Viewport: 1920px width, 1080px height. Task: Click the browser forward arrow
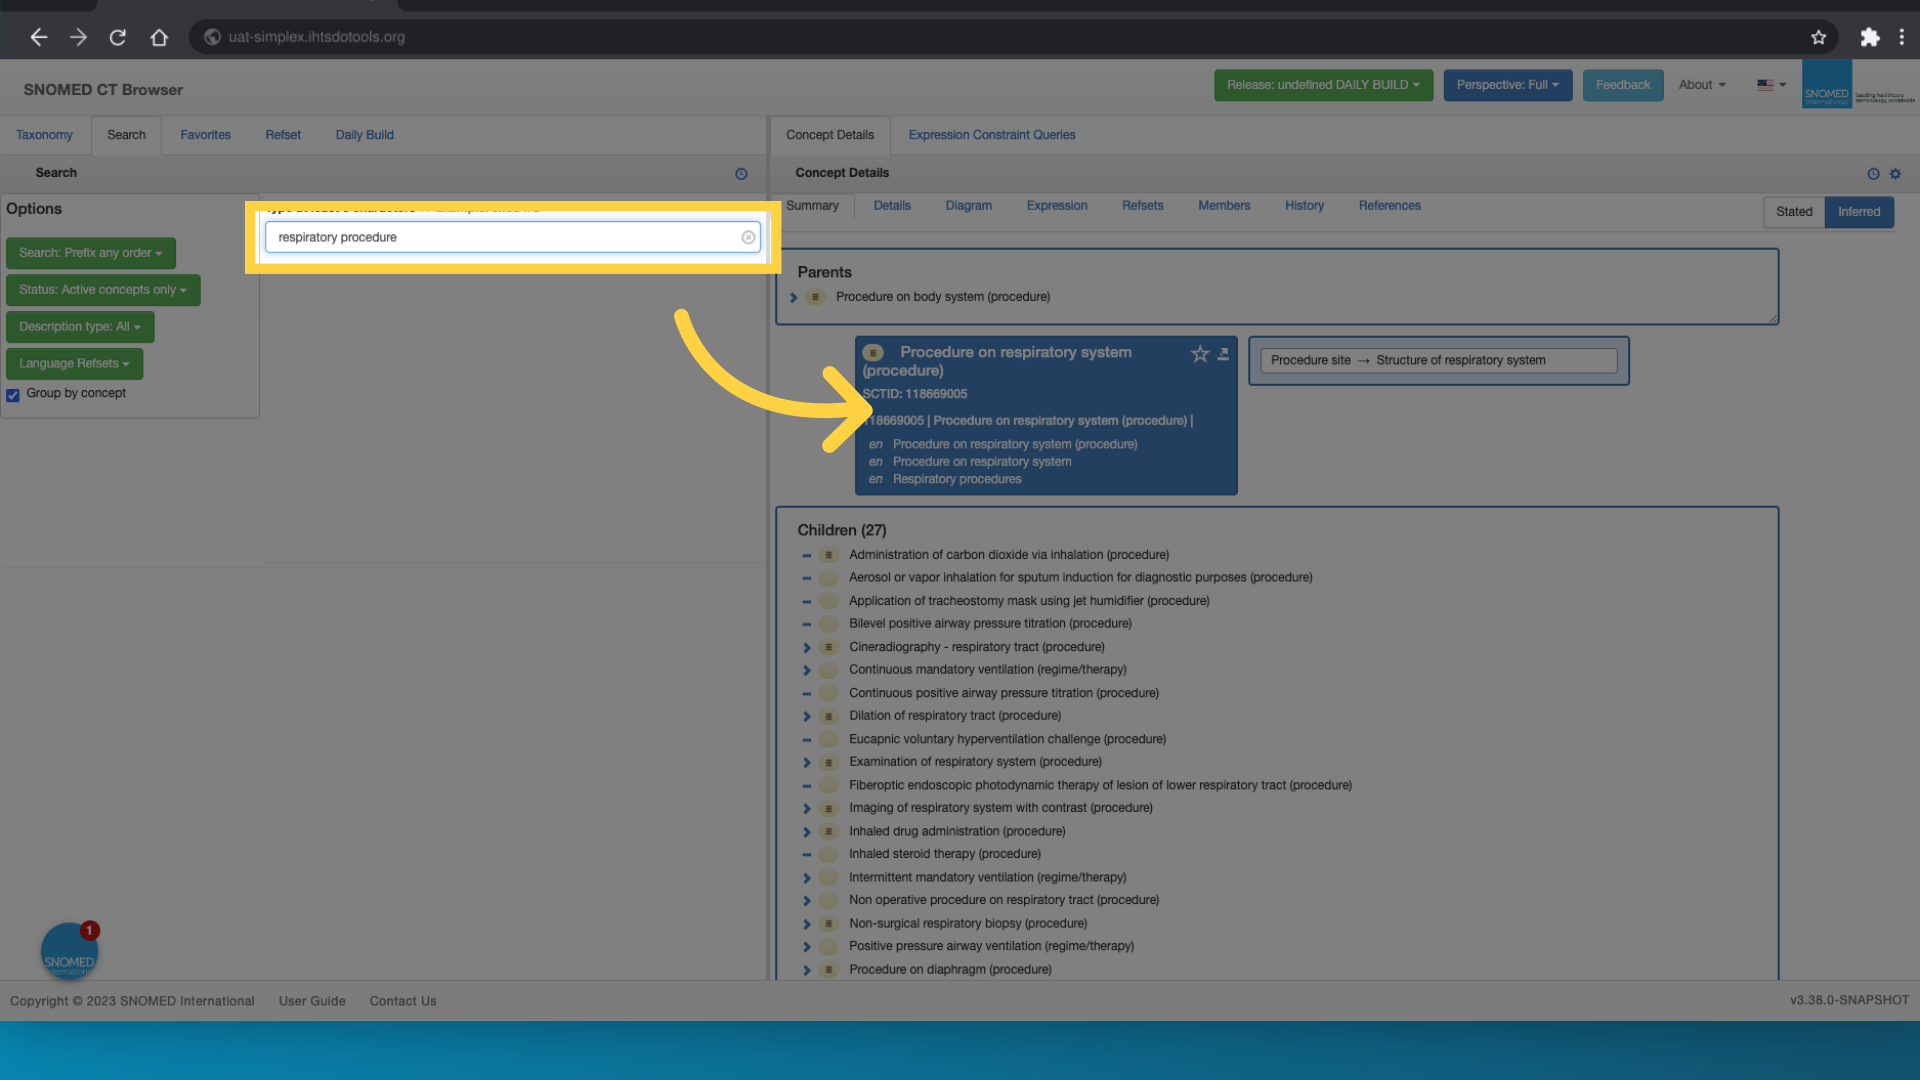[78, 37]
